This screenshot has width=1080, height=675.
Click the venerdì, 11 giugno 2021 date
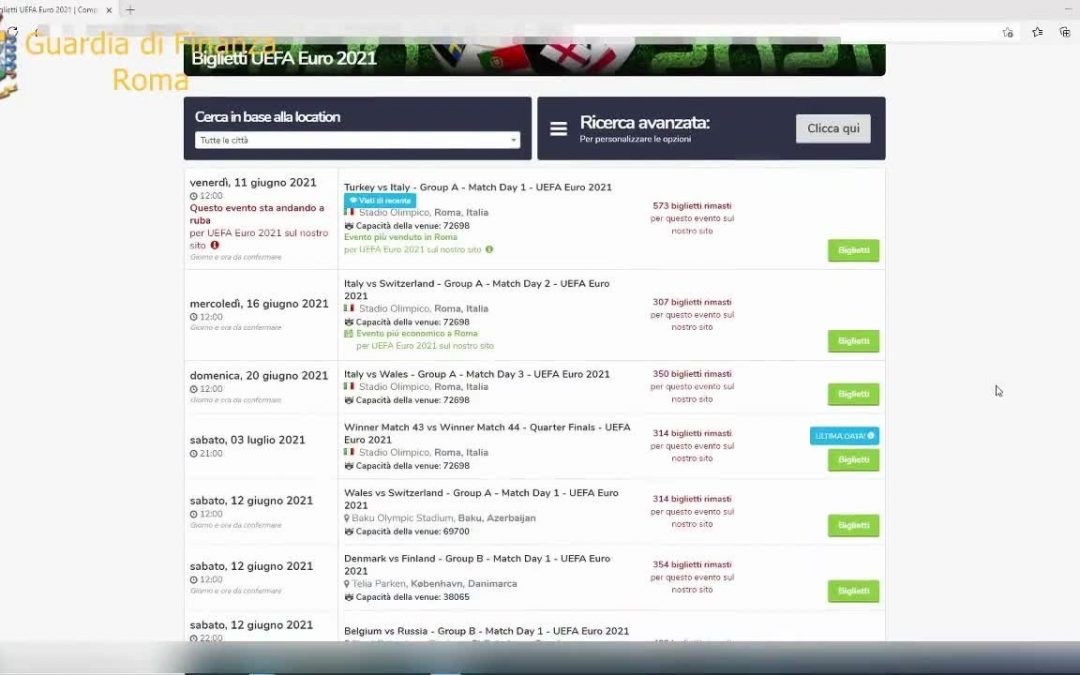[253, 183]
